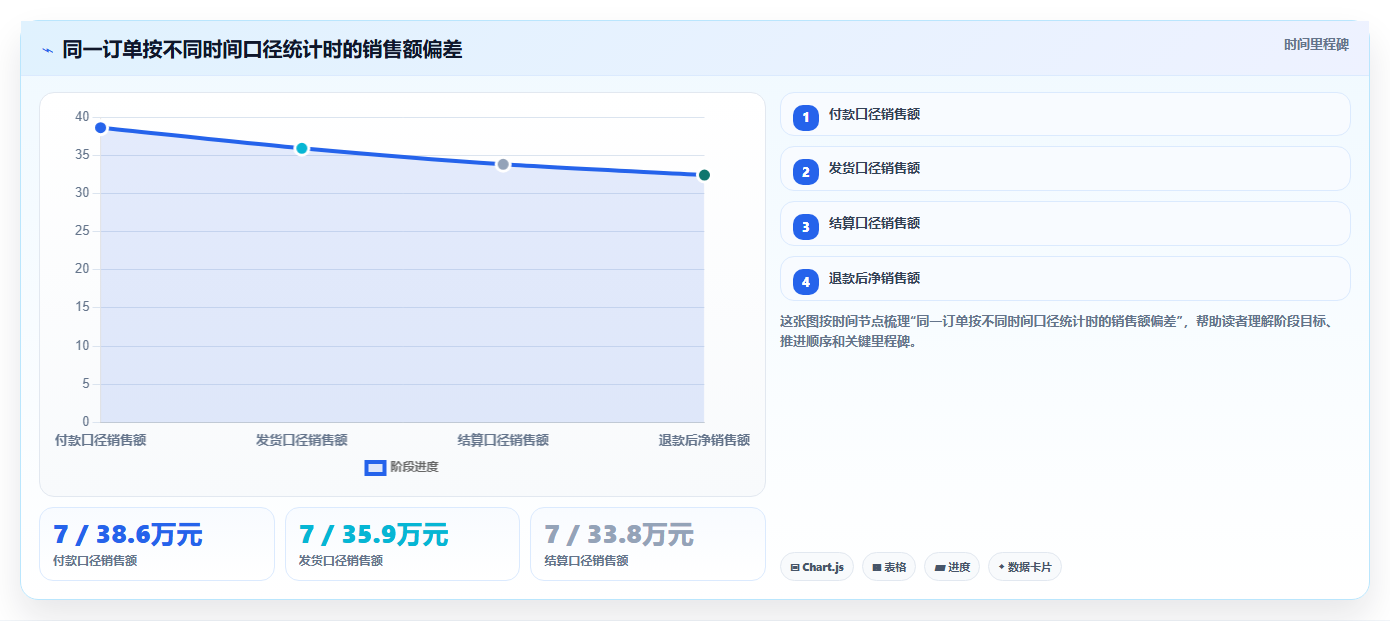Select the cyan data point at 发货口径销售额
Viewport: 1390px width, 621px height.
[x=301, y=148]
